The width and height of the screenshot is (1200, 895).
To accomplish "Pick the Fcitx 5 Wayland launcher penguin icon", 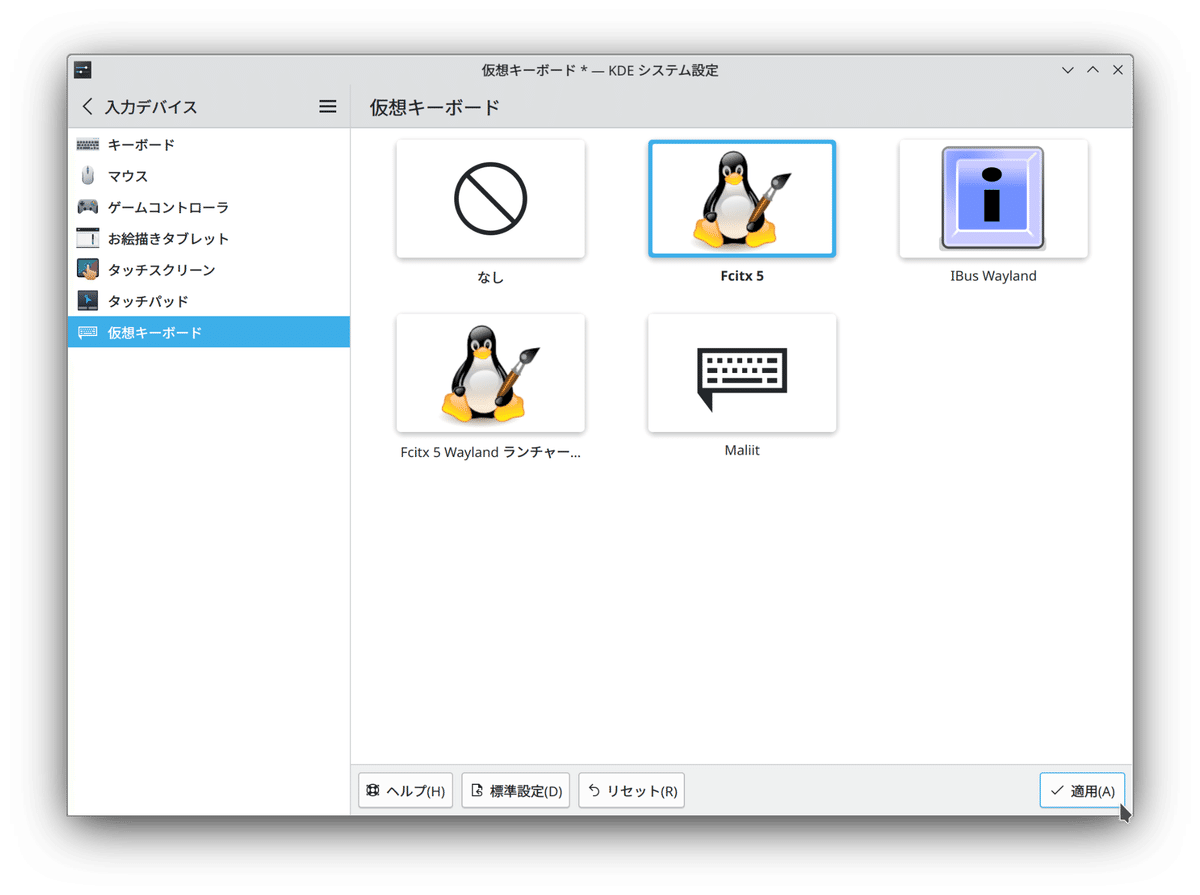I will (x=490, y=373).
